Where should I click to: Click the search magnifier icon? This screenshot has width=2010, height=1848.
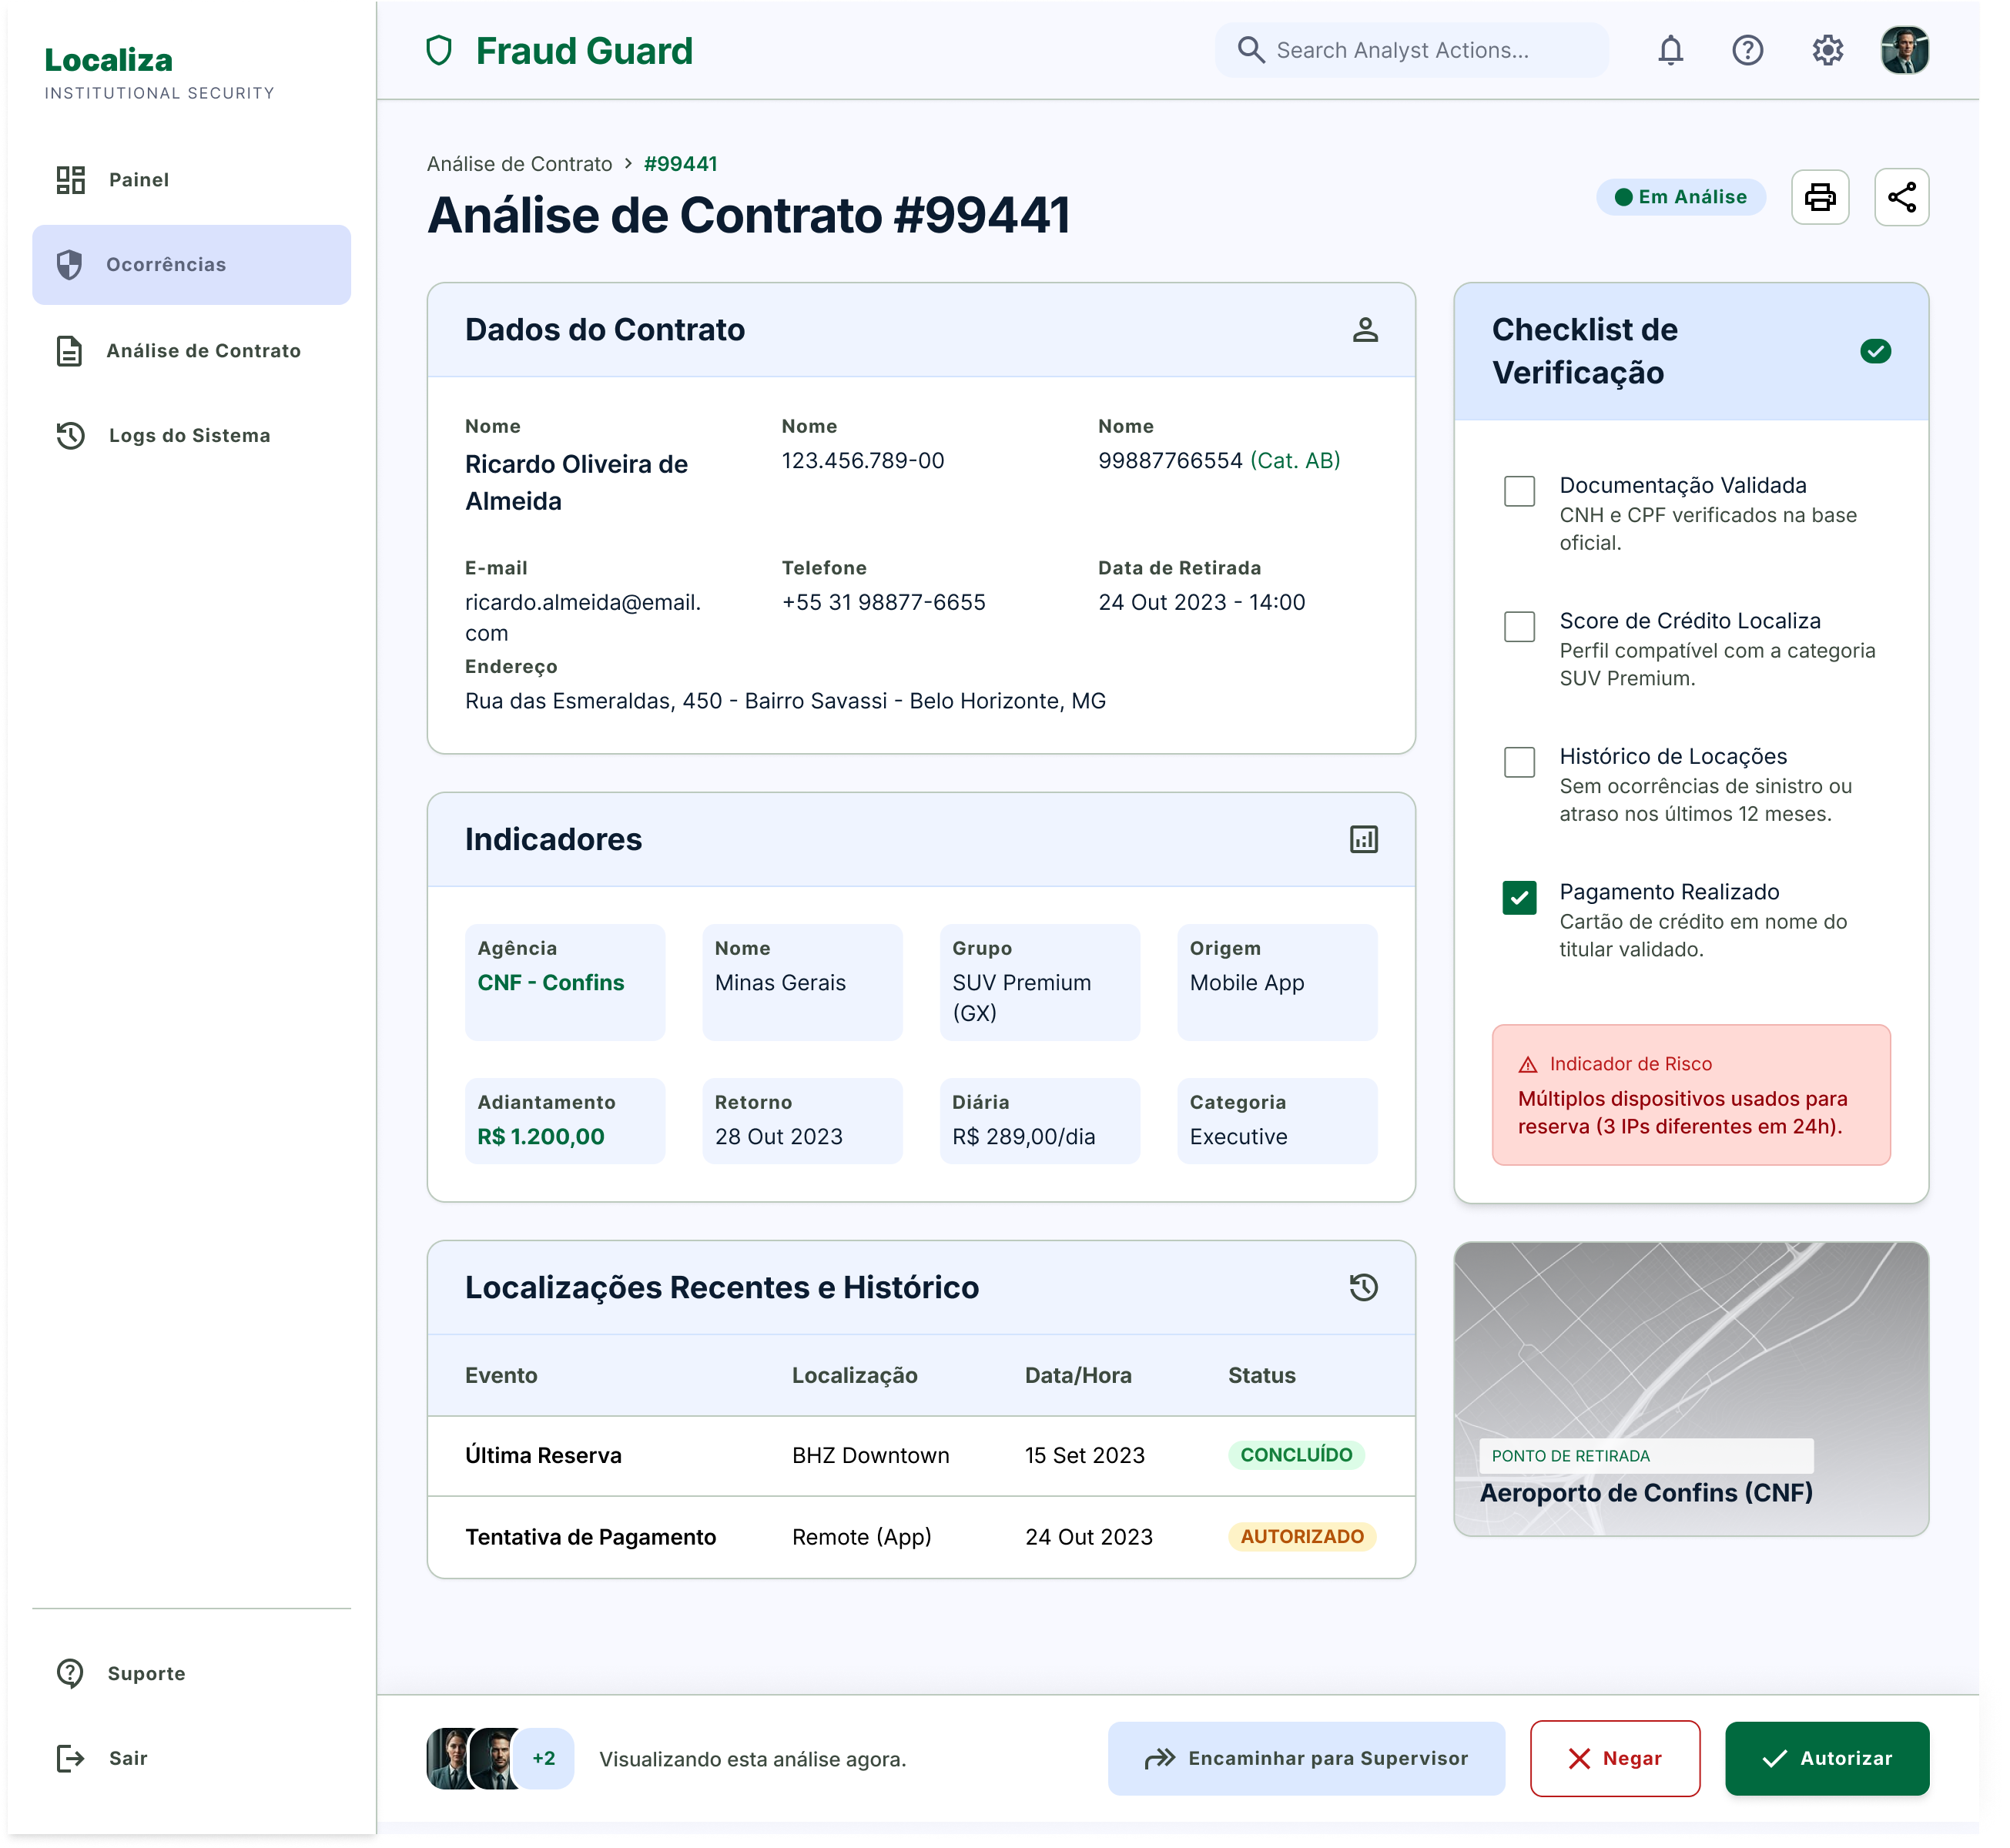pos(1251,50)
